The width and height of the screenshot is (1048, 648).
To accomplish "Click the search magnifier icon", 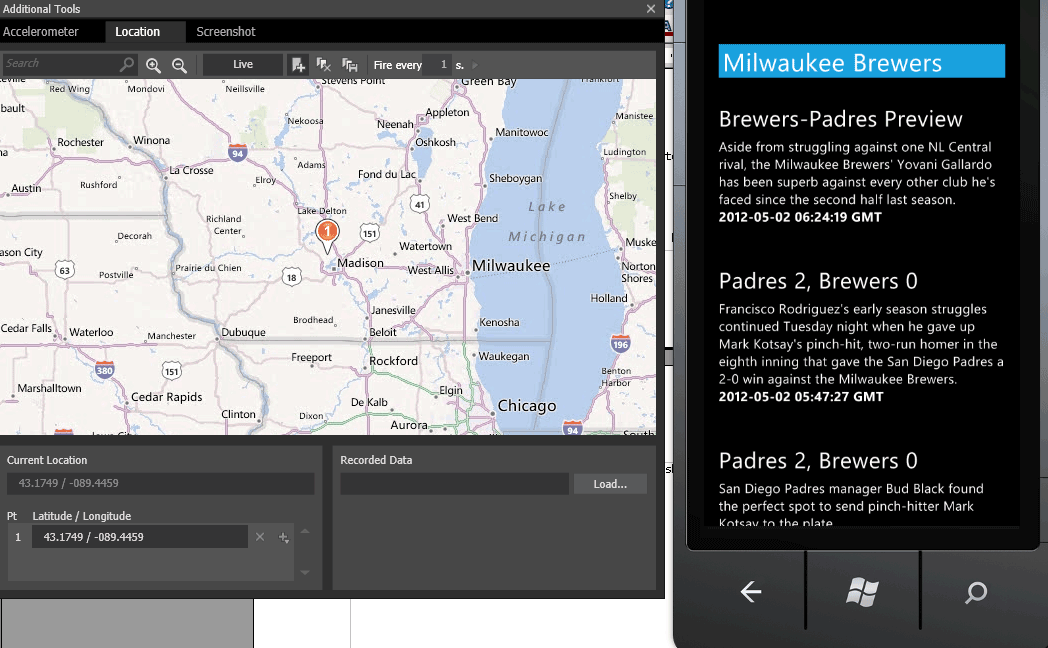I will [126, 64].
